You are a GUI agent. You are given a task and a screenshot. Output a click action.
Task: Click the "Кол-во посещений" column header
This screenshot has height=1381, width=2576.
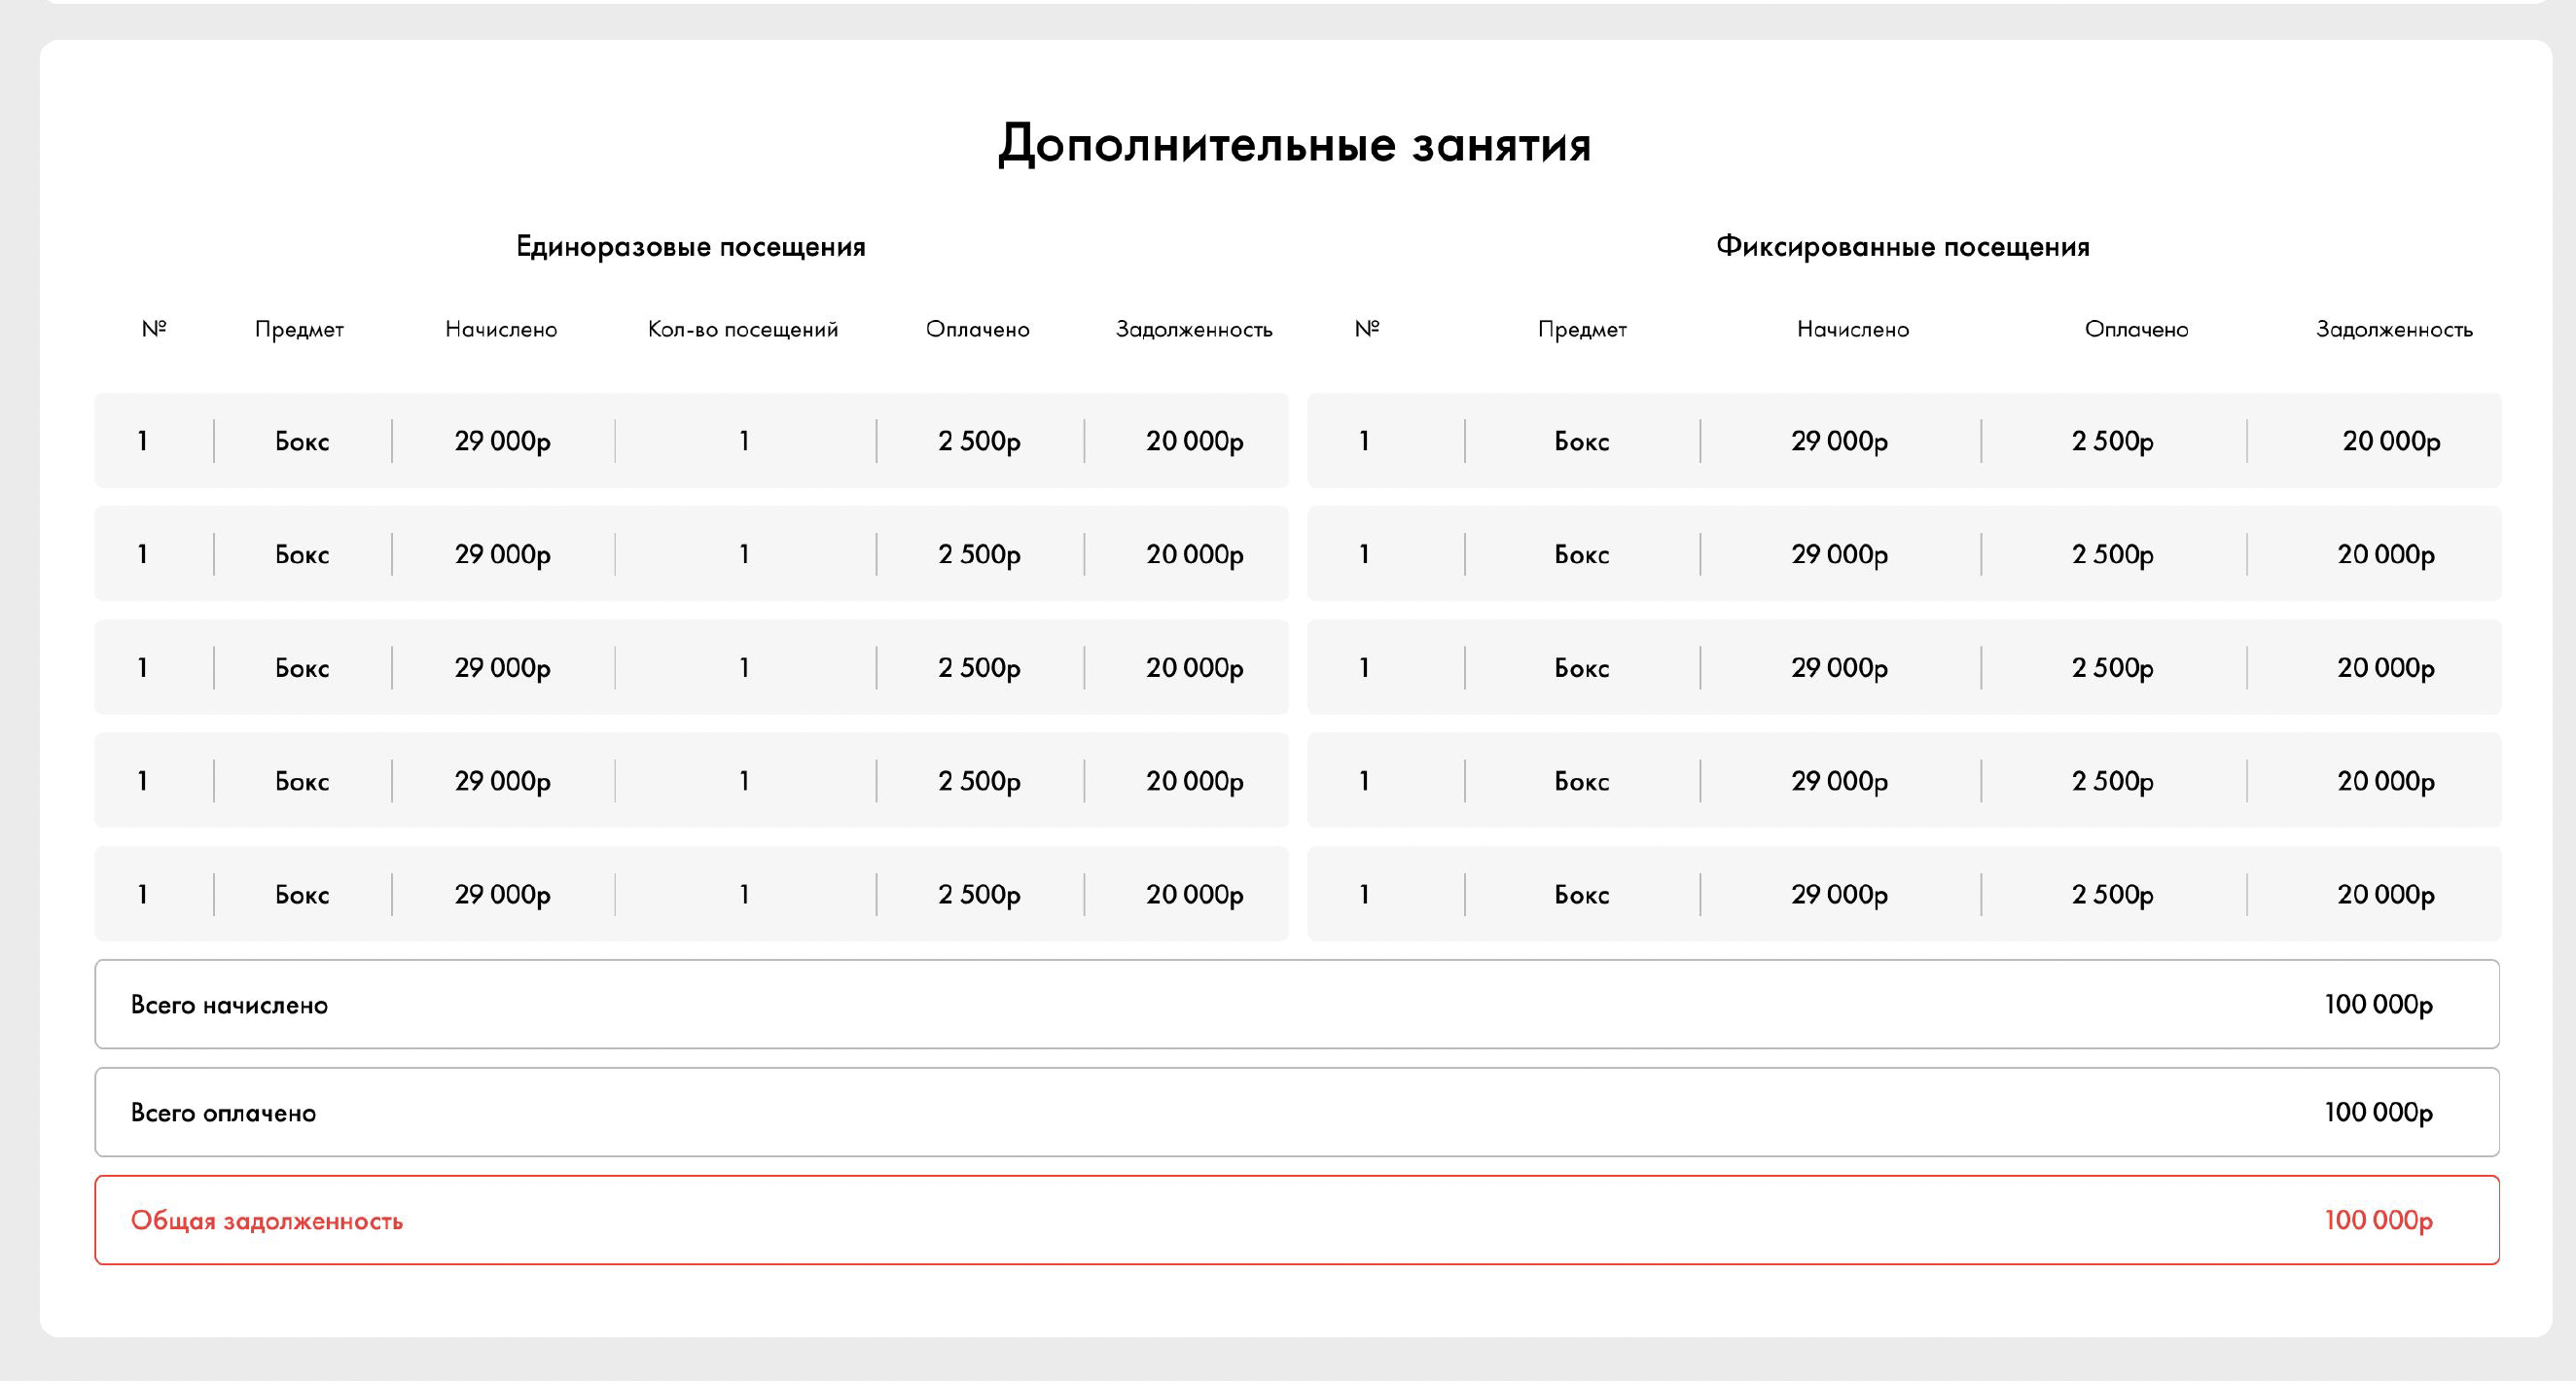(742, 329)
